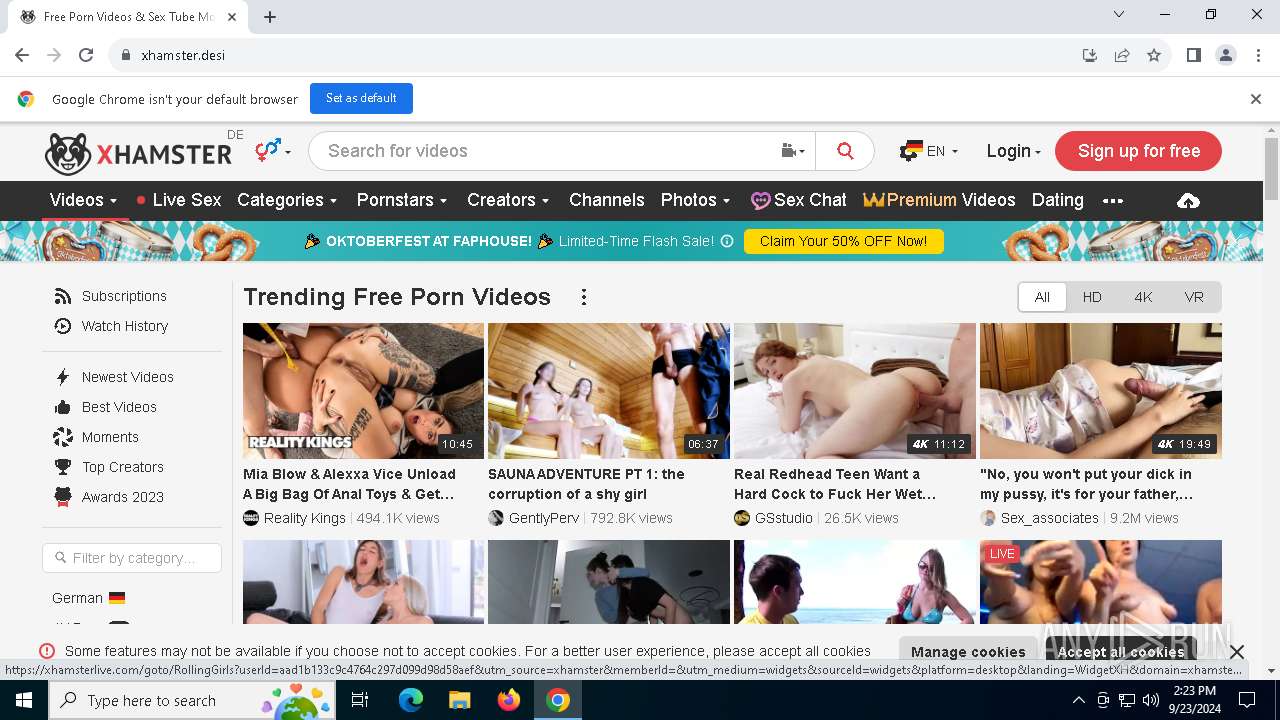Open the install app icon in address bar
Screen dimensions: 1280x720
point(1090,55)
